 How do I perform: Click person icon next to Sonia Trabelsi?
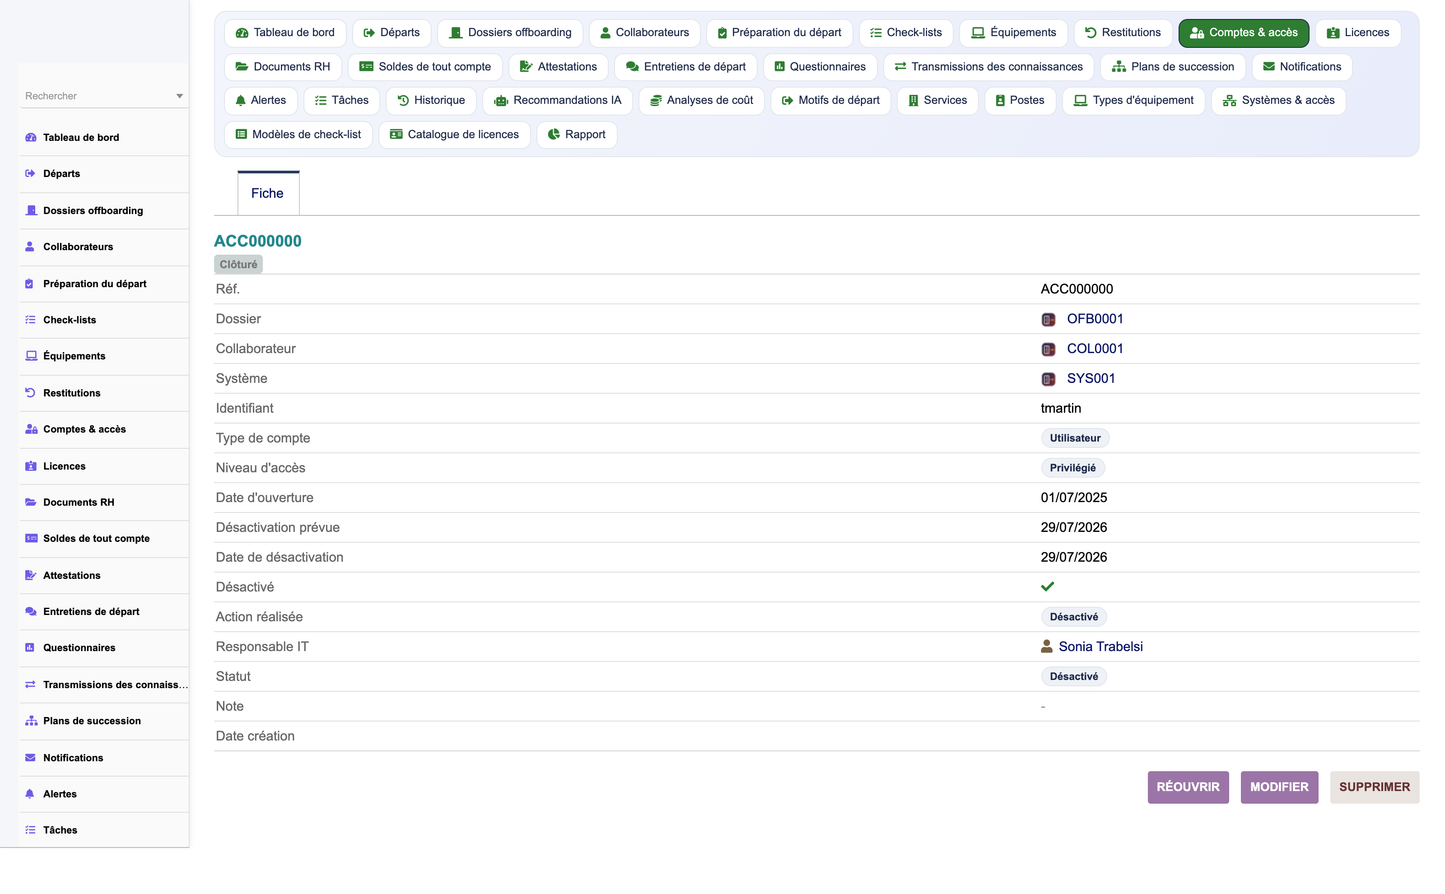(x=1047, y=647)
